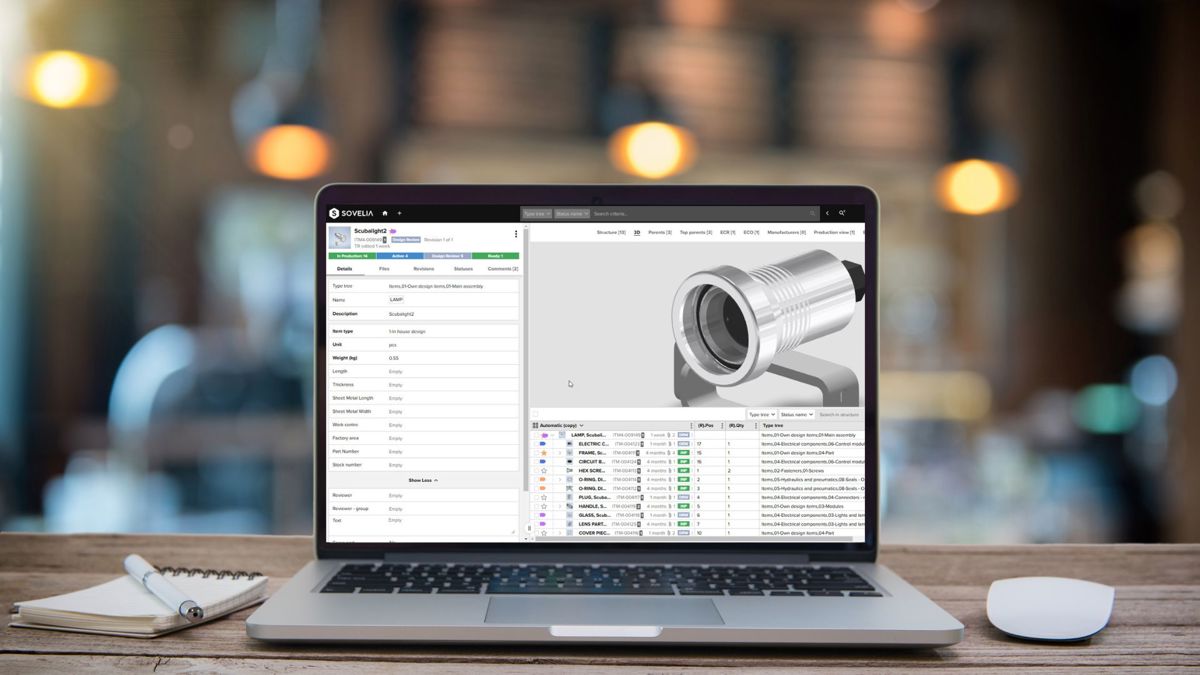Click the Show Less link

click(422, 480)
